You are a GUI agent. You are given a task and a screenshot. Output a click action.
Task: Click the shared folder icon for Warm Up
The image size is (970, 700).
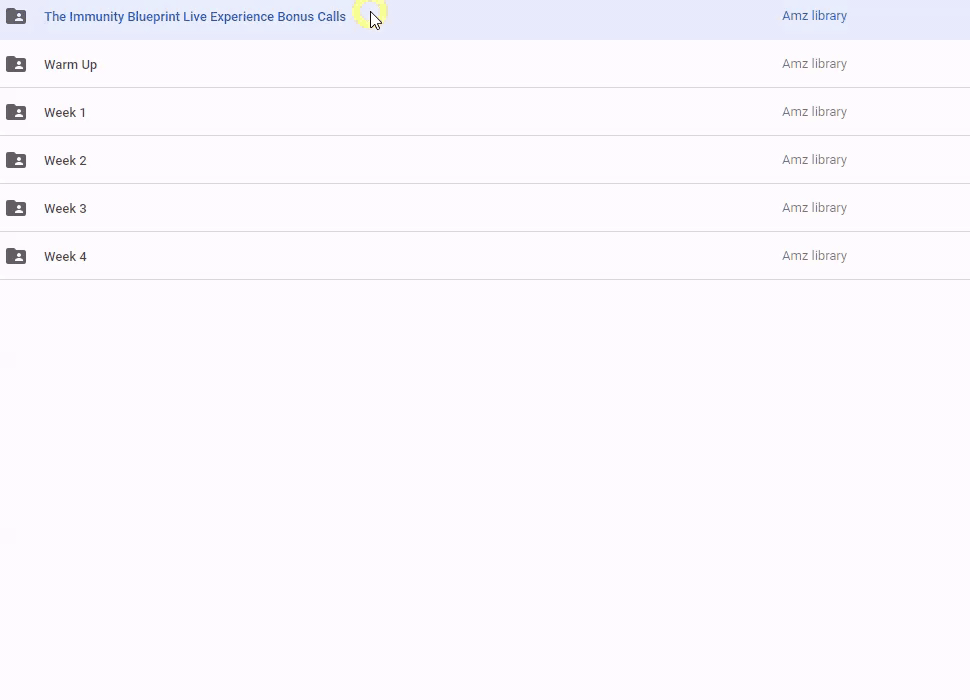click(16, 64)
